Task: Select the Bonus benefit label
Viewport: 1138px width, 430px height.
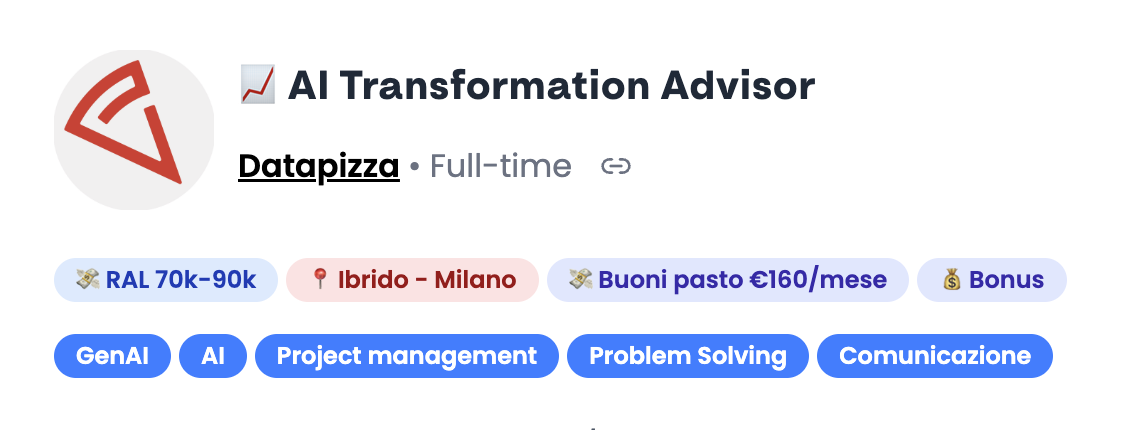Action: coord(1006,280)
